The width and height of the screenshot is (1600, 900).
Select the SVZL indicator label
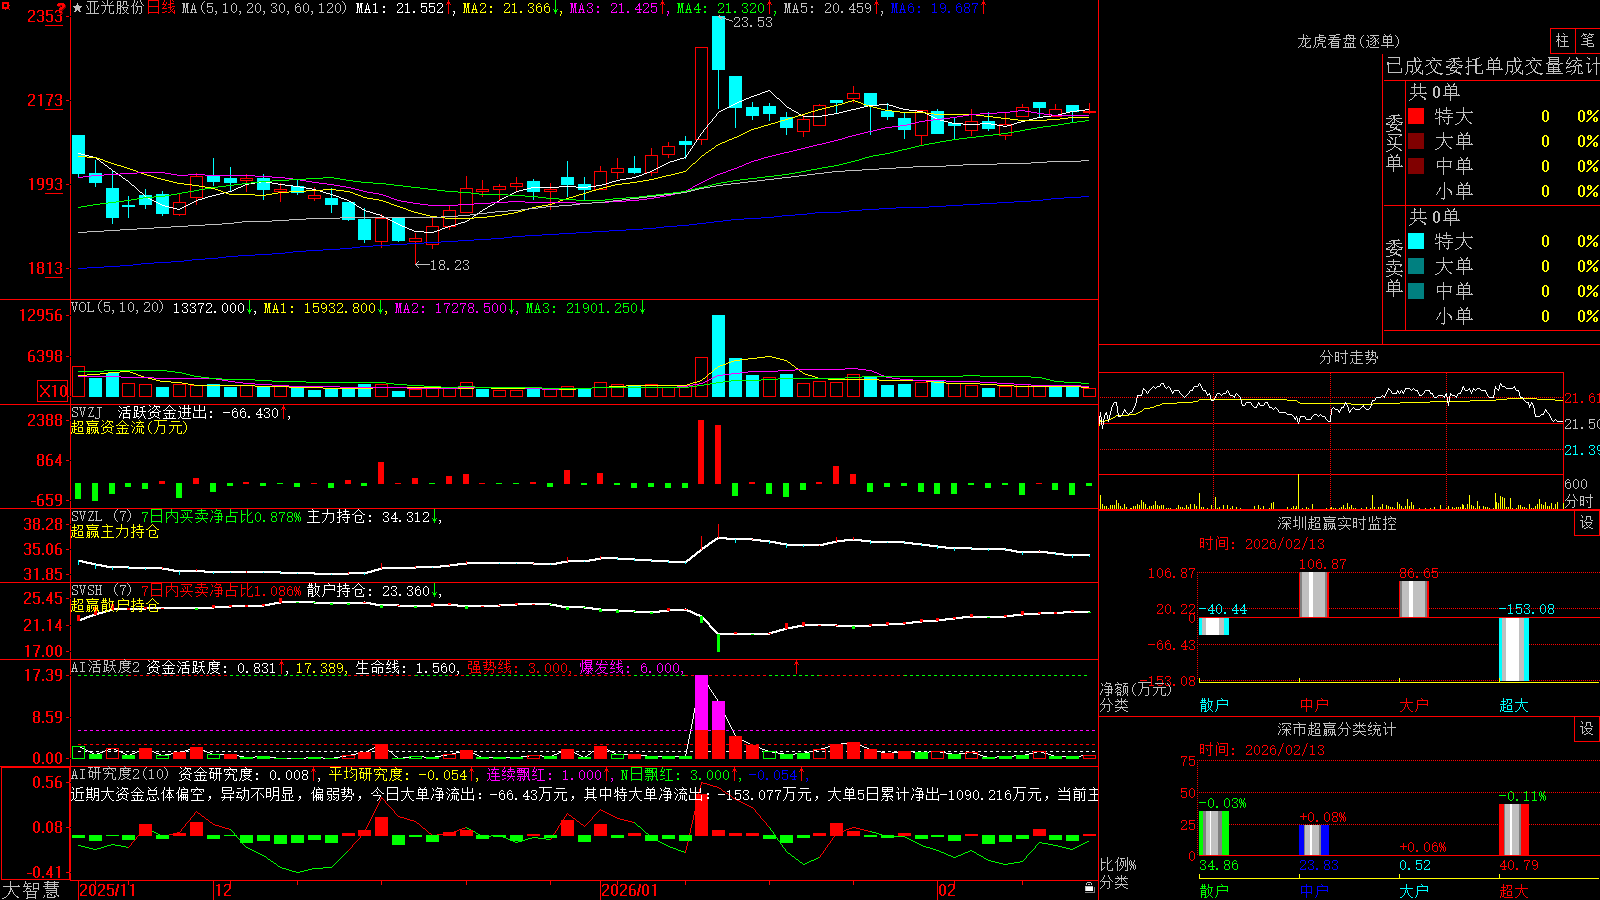[86, 516]
